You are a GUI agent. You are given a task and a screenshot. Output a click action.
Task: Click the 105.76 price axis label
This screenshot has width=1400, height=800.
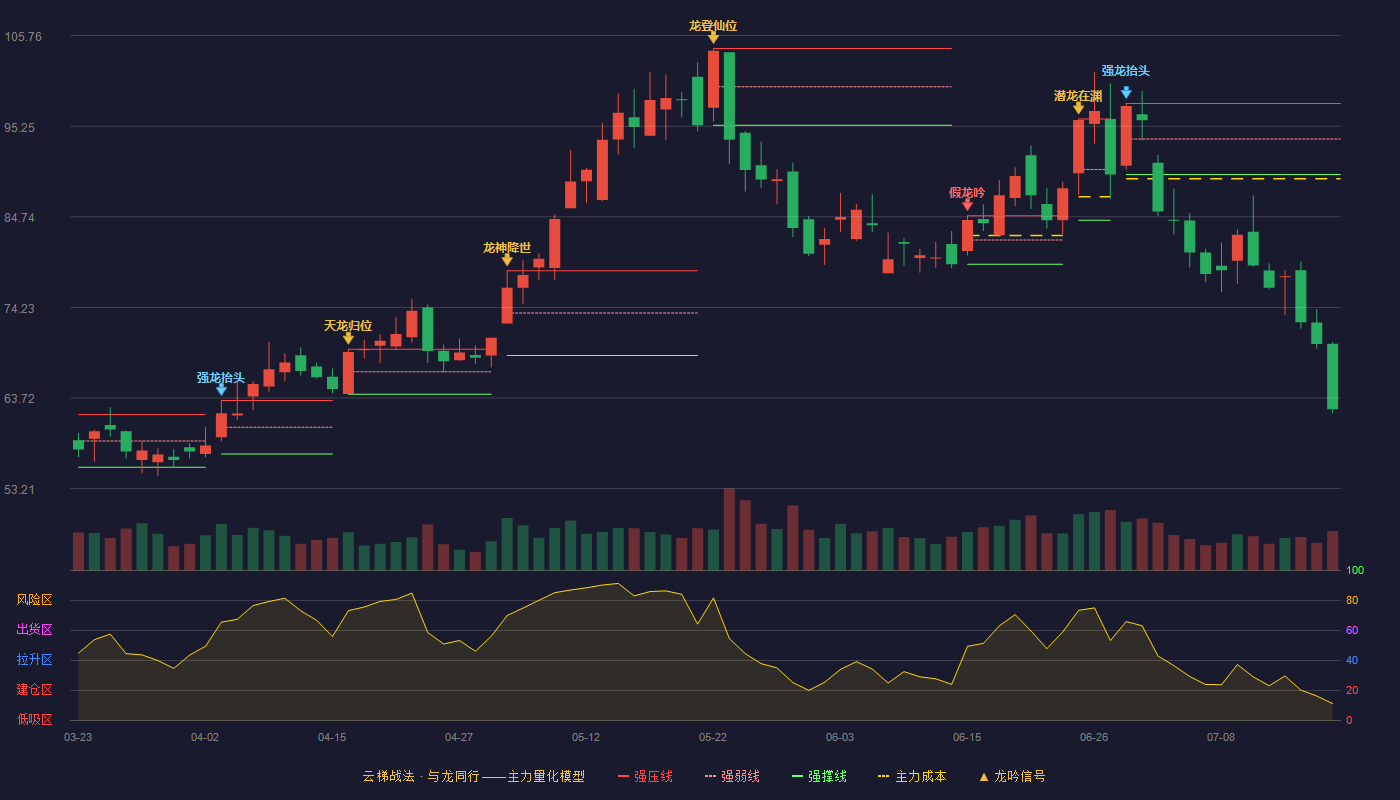pos(23,37)
